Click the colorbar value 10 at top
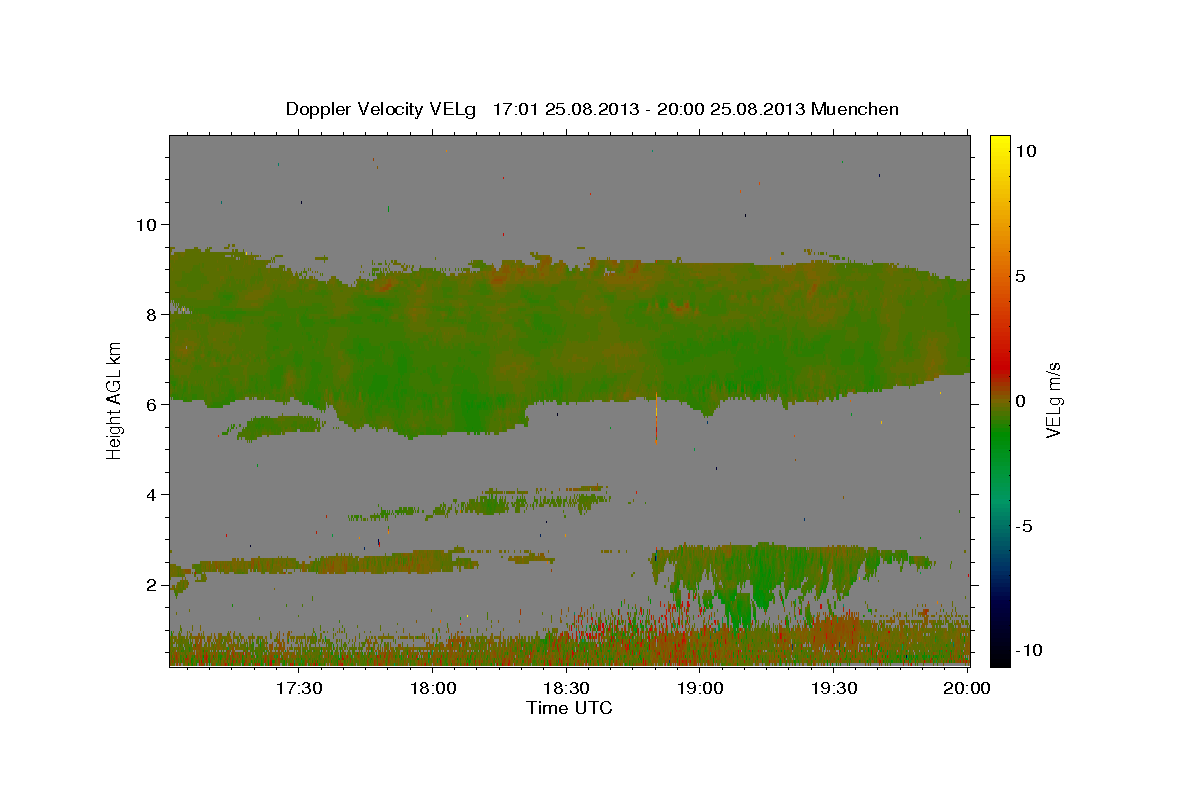The width and height of the screenshot is (1200, 800). (1025, 150)
